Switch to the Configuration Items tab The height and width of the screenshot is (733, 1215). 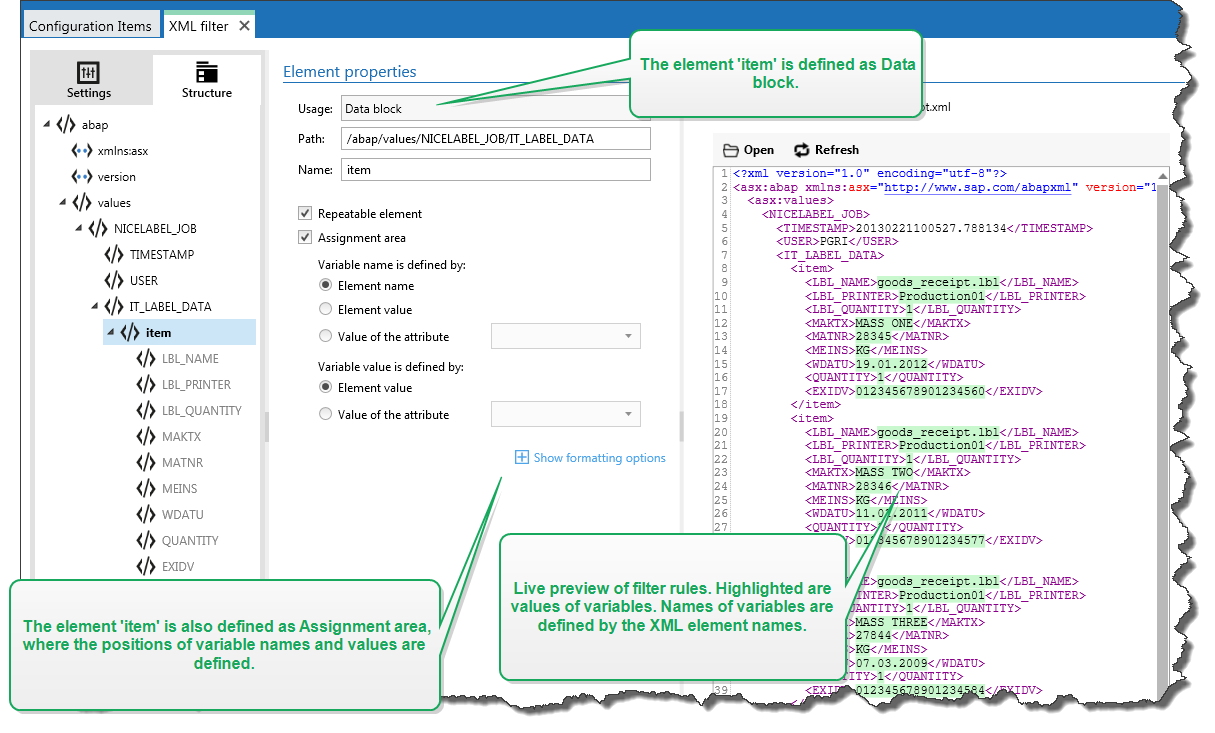click(91, 23)
